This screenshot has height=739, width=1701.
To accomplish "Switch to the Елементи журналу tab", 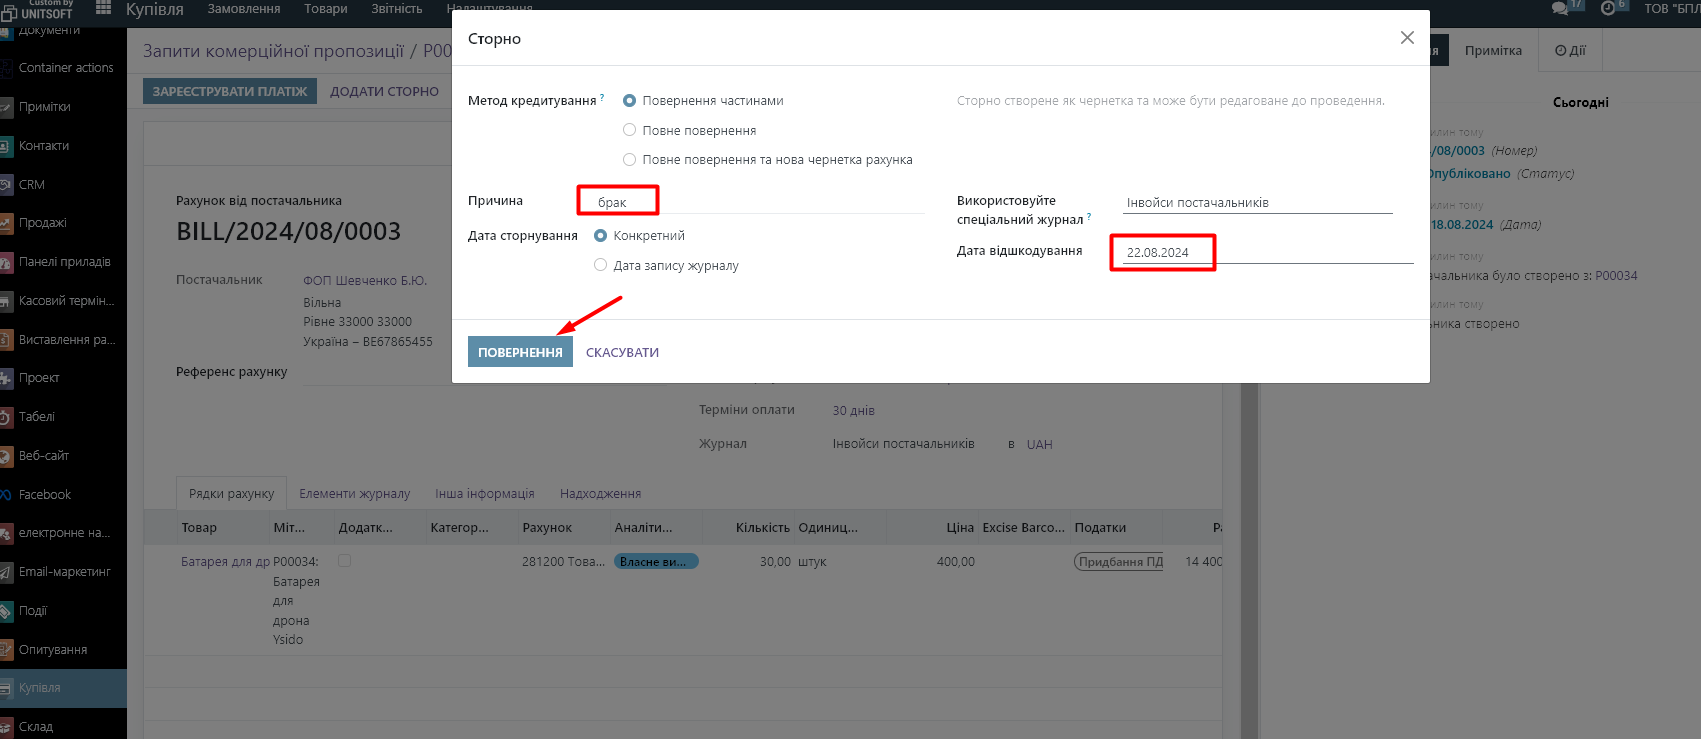I will (x=354, y=494).
